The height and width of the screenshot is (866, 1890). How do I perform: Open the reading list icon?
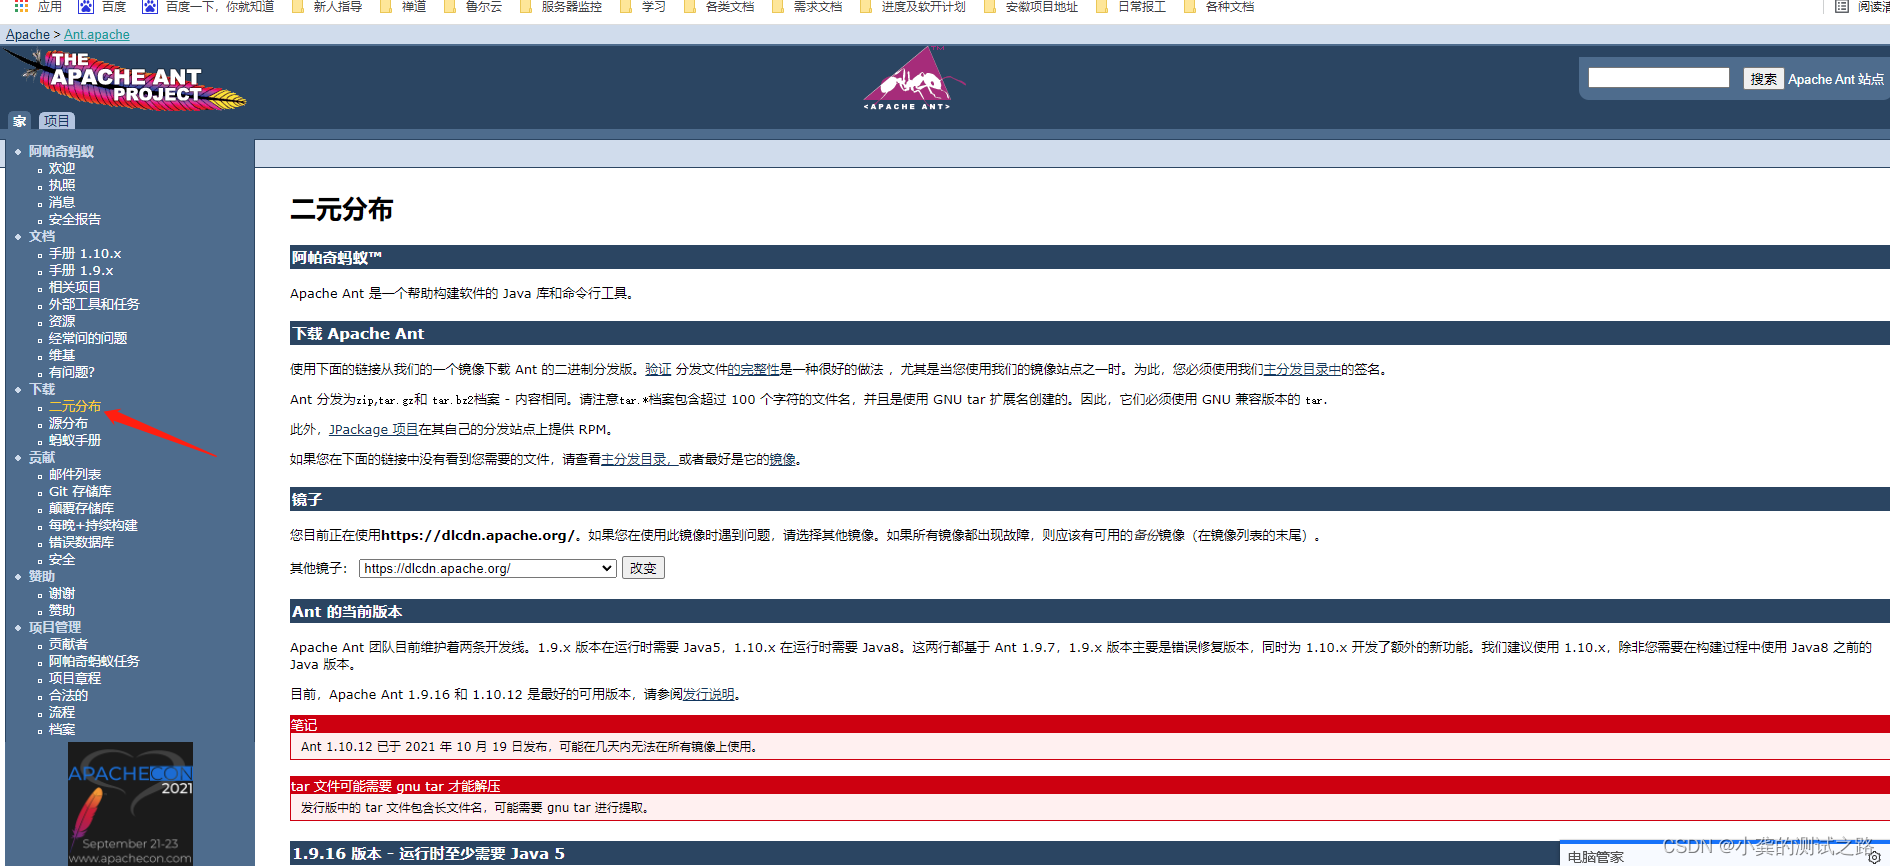(x=1842, y=6)
